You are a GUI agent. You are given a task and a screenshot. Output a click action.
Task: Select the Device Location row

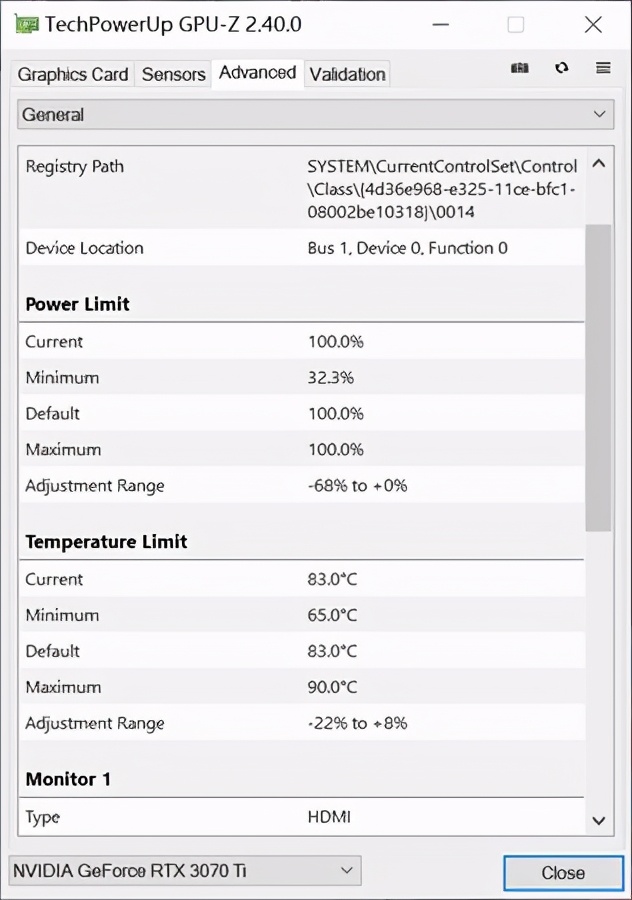point(300,248)
